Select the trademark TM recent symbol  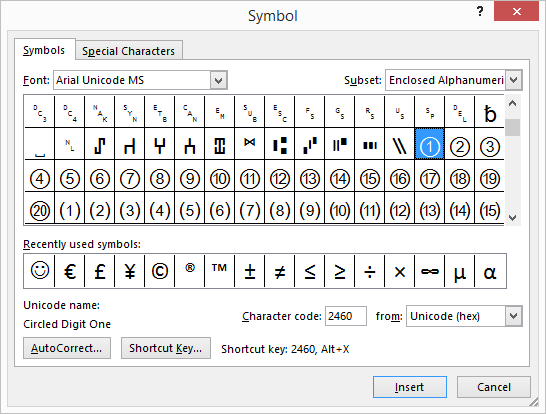coord(220,271)
